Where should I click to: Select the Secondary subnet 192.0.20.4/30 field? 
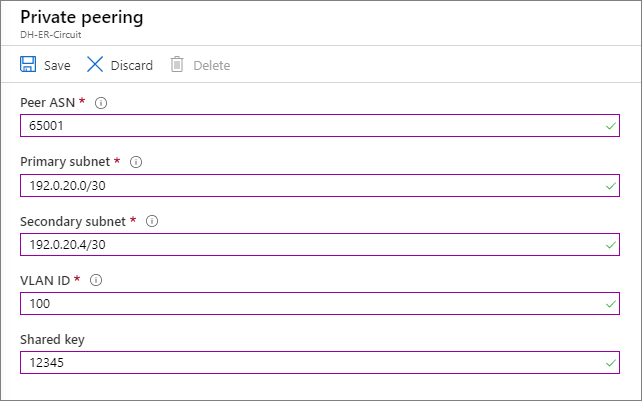(300, 244)
